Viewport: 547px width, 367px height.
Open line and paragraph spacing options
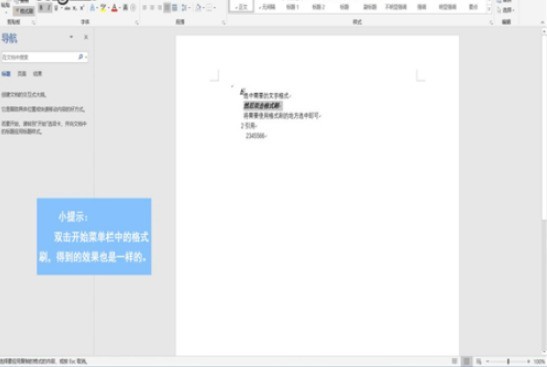pos(184,8)
